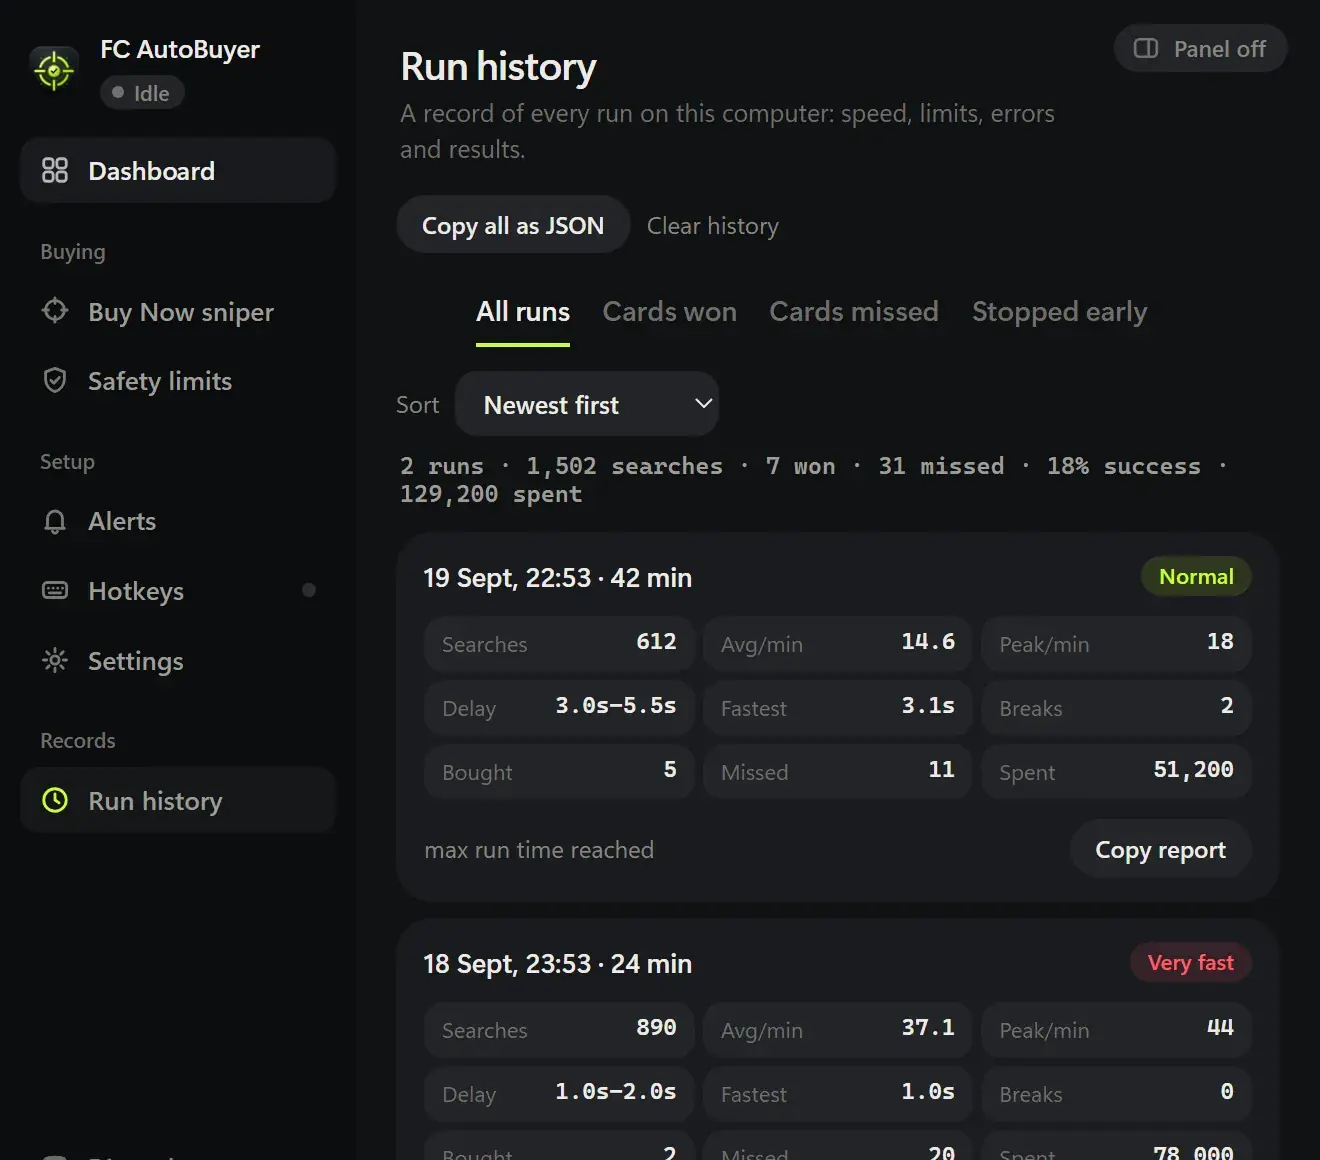Click the Idle status badge
This screenshot has height=1160, width=1320.
(142, 93)
